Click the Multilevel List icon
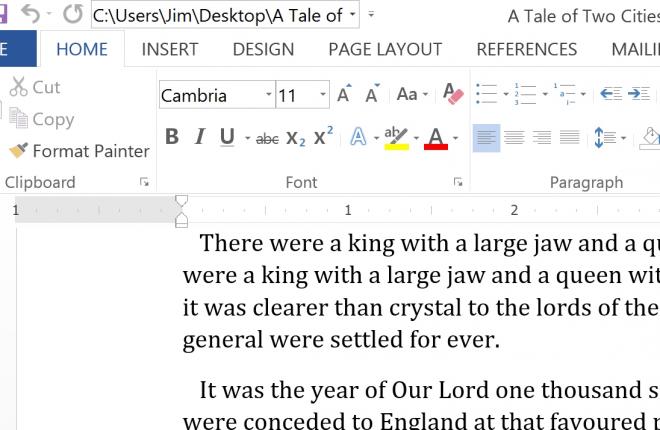The image size is (660, 430). (x=564, y=93)
